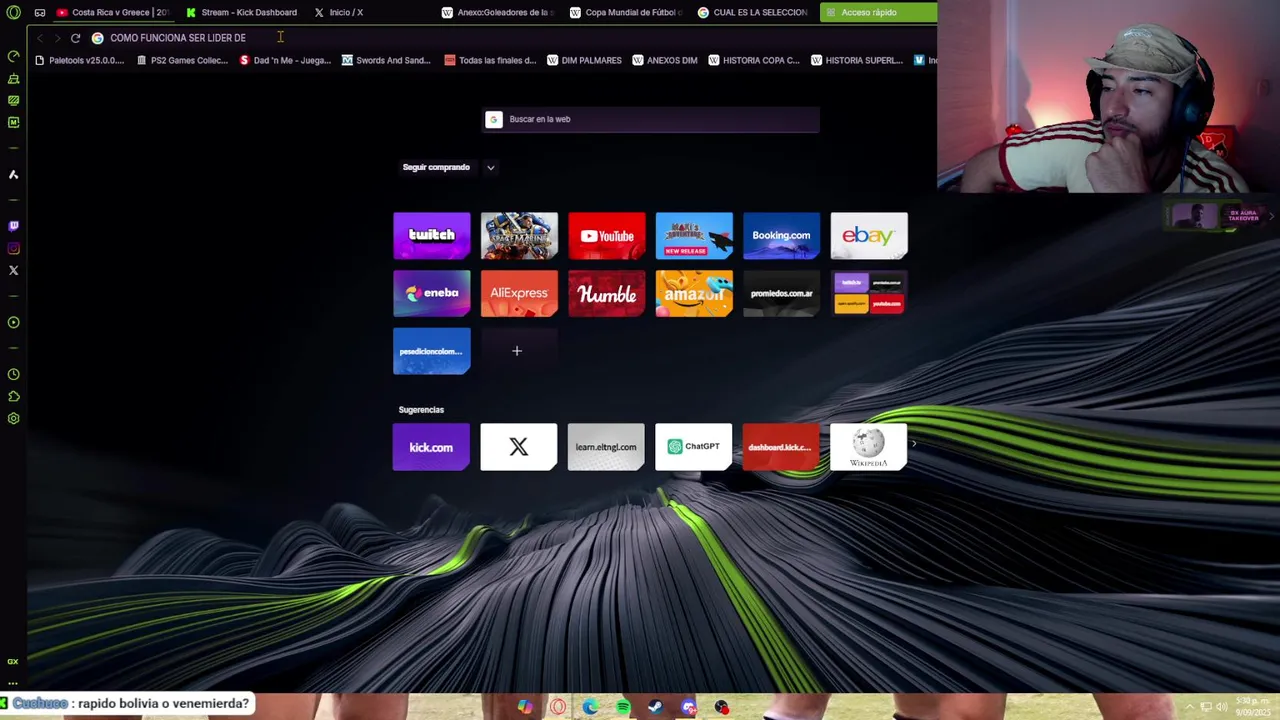The height and width of the screenshot is (720, 1280).
Task: Open the ebay speed dial tile
Action: (869, 236)
